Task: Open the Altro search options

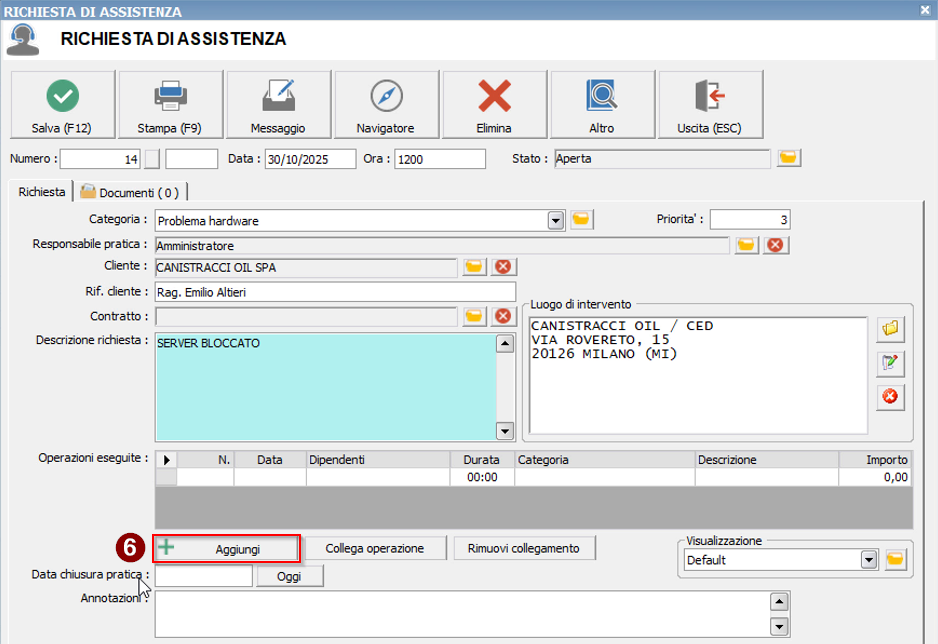Action: click(602, 105)
